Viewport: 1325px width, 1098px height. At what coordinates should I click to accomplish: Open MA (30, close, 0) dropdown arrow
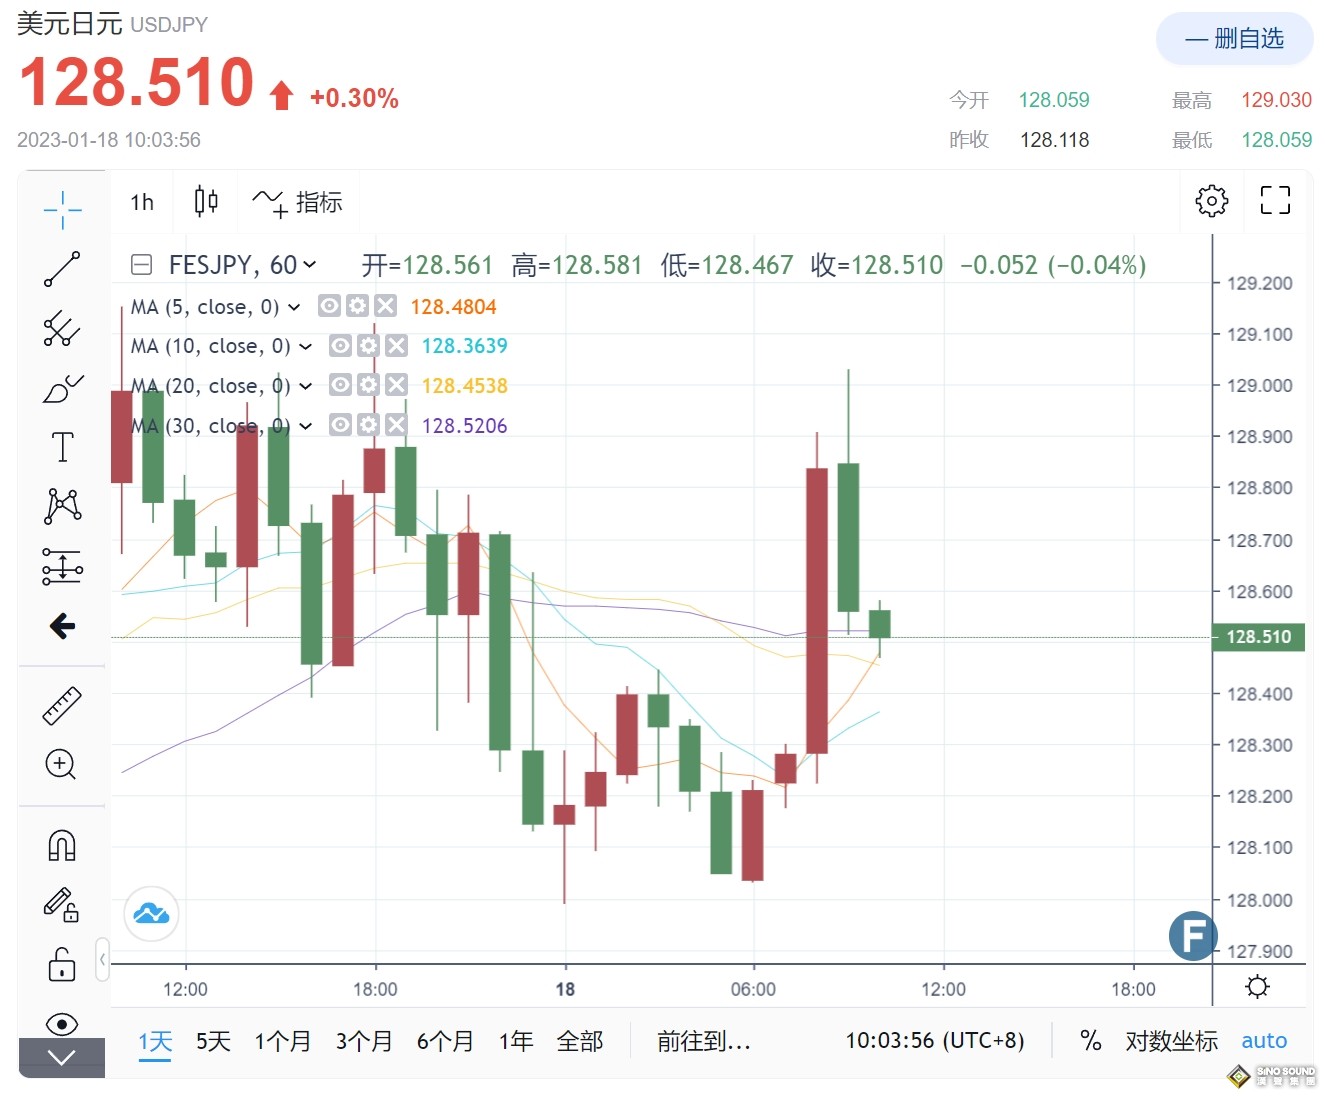point(305,426)
